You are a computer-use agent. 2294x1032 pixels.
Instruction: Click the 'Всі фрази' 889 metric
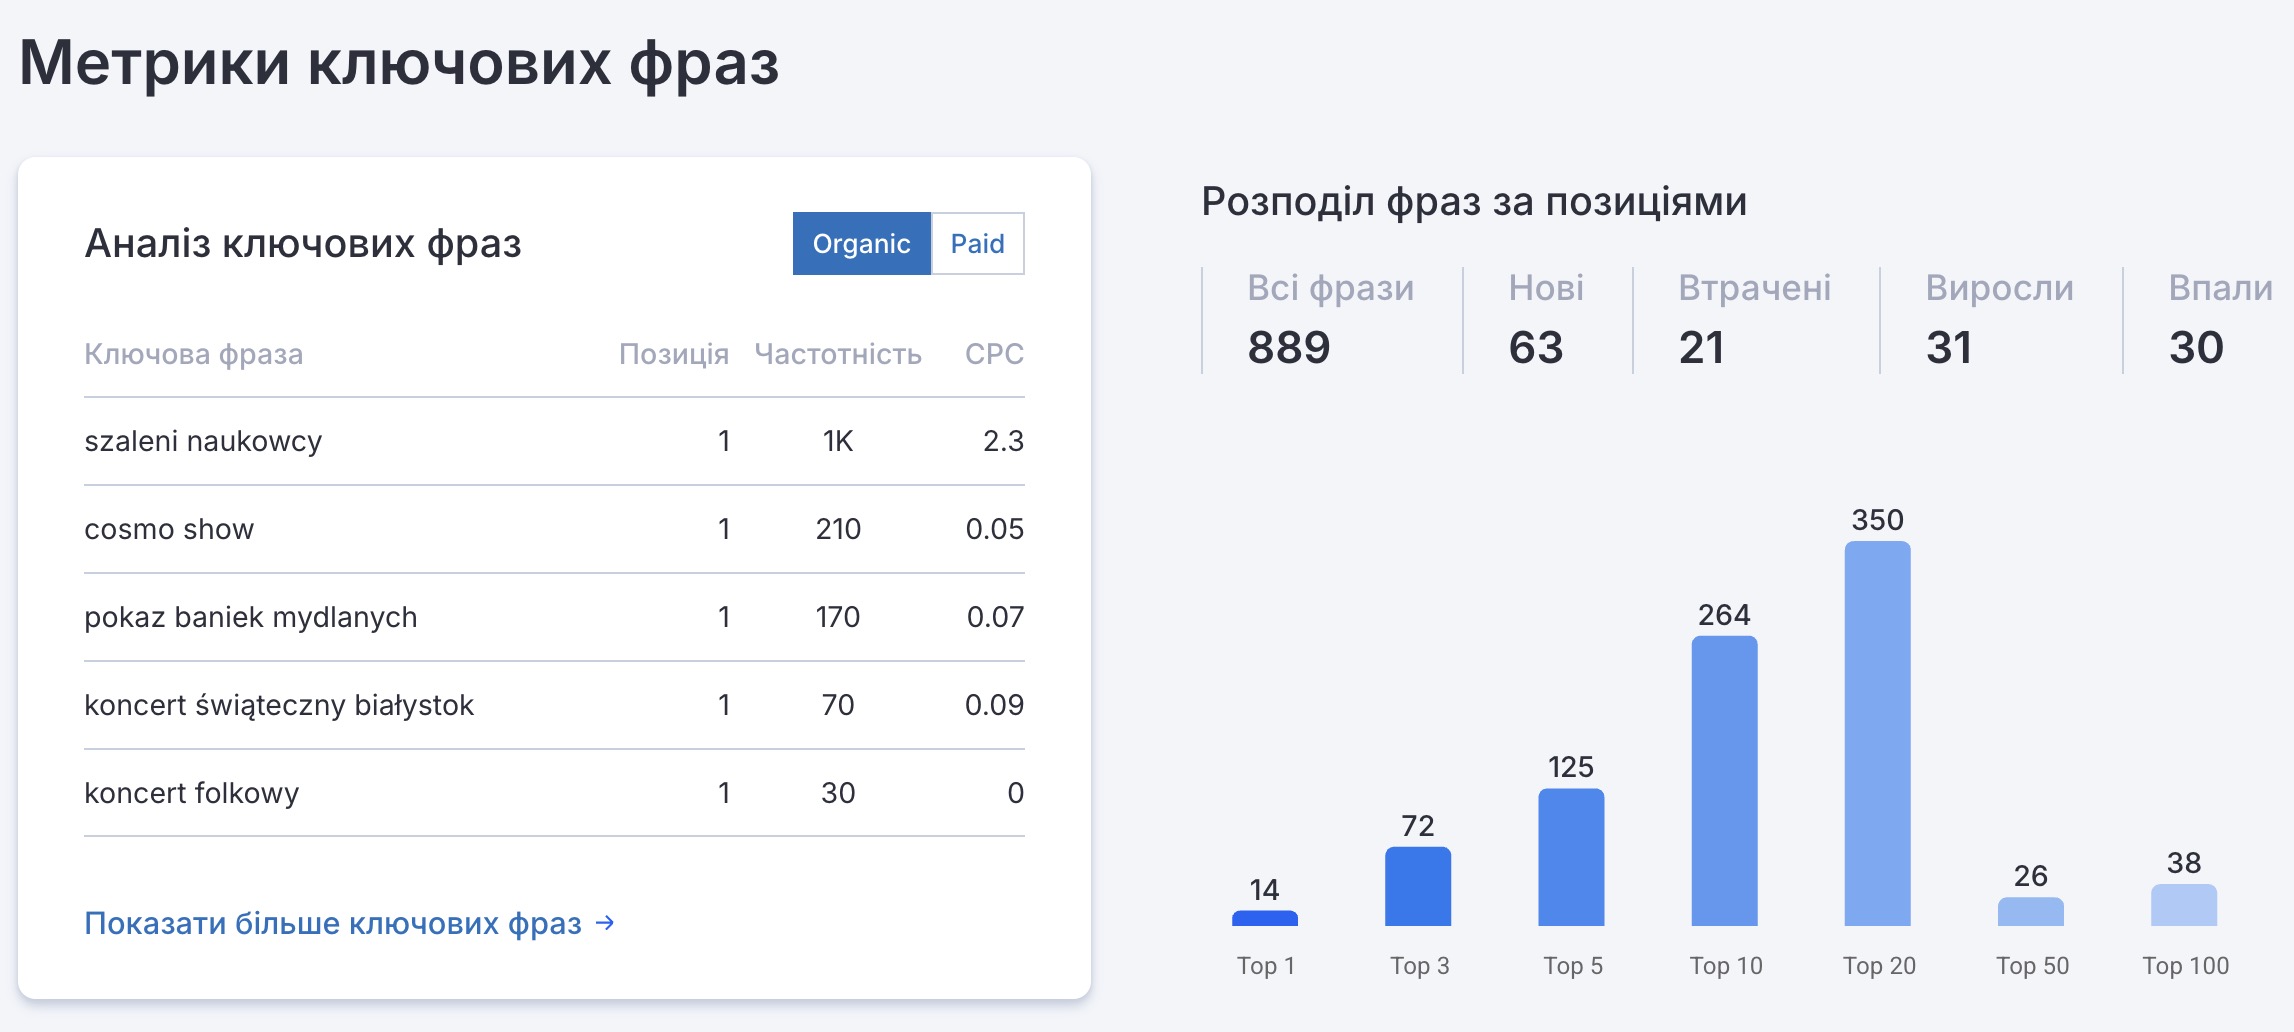pyautogui.click(x=1329, y=320)
